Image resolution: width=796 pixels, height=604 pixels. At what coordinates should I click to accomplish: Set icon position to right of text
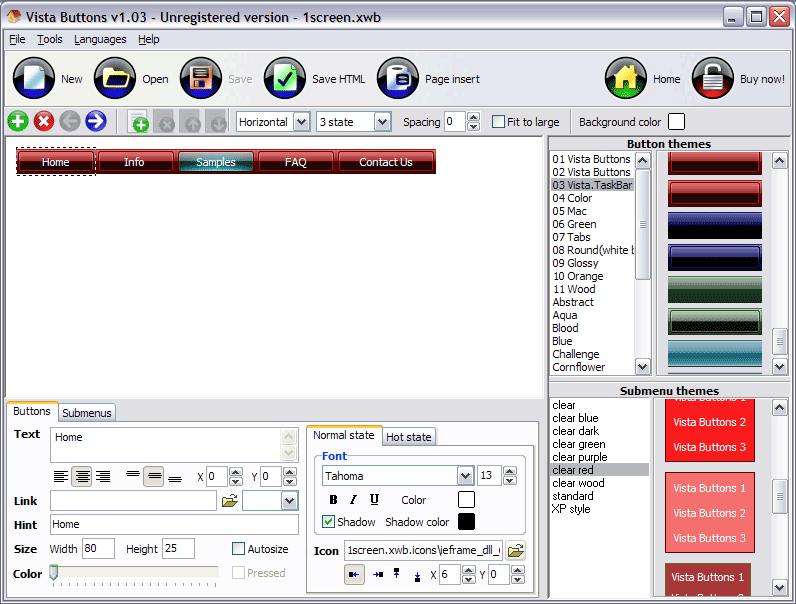[x=378, y=575]
